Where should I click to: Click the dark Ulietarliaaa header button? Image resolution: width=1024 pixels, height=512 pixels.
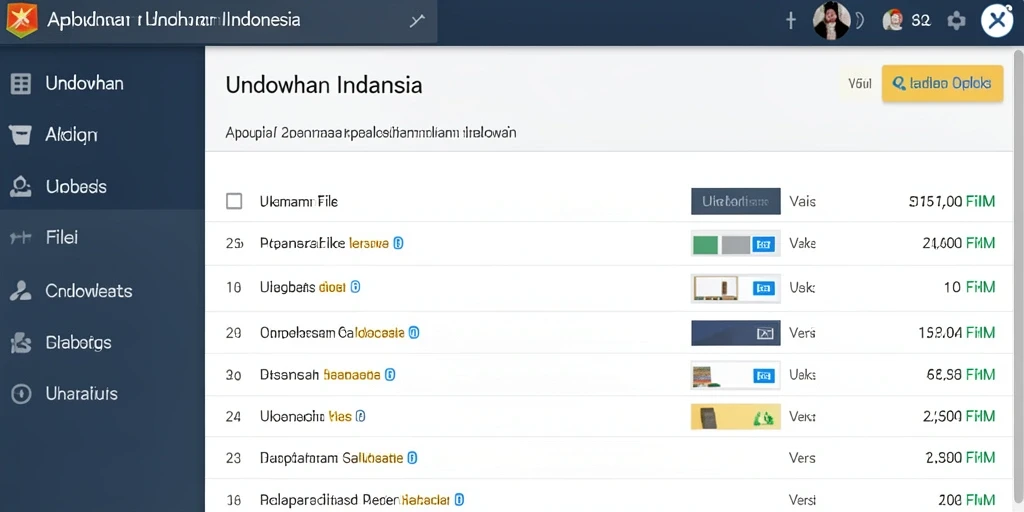tap(736, 201)
